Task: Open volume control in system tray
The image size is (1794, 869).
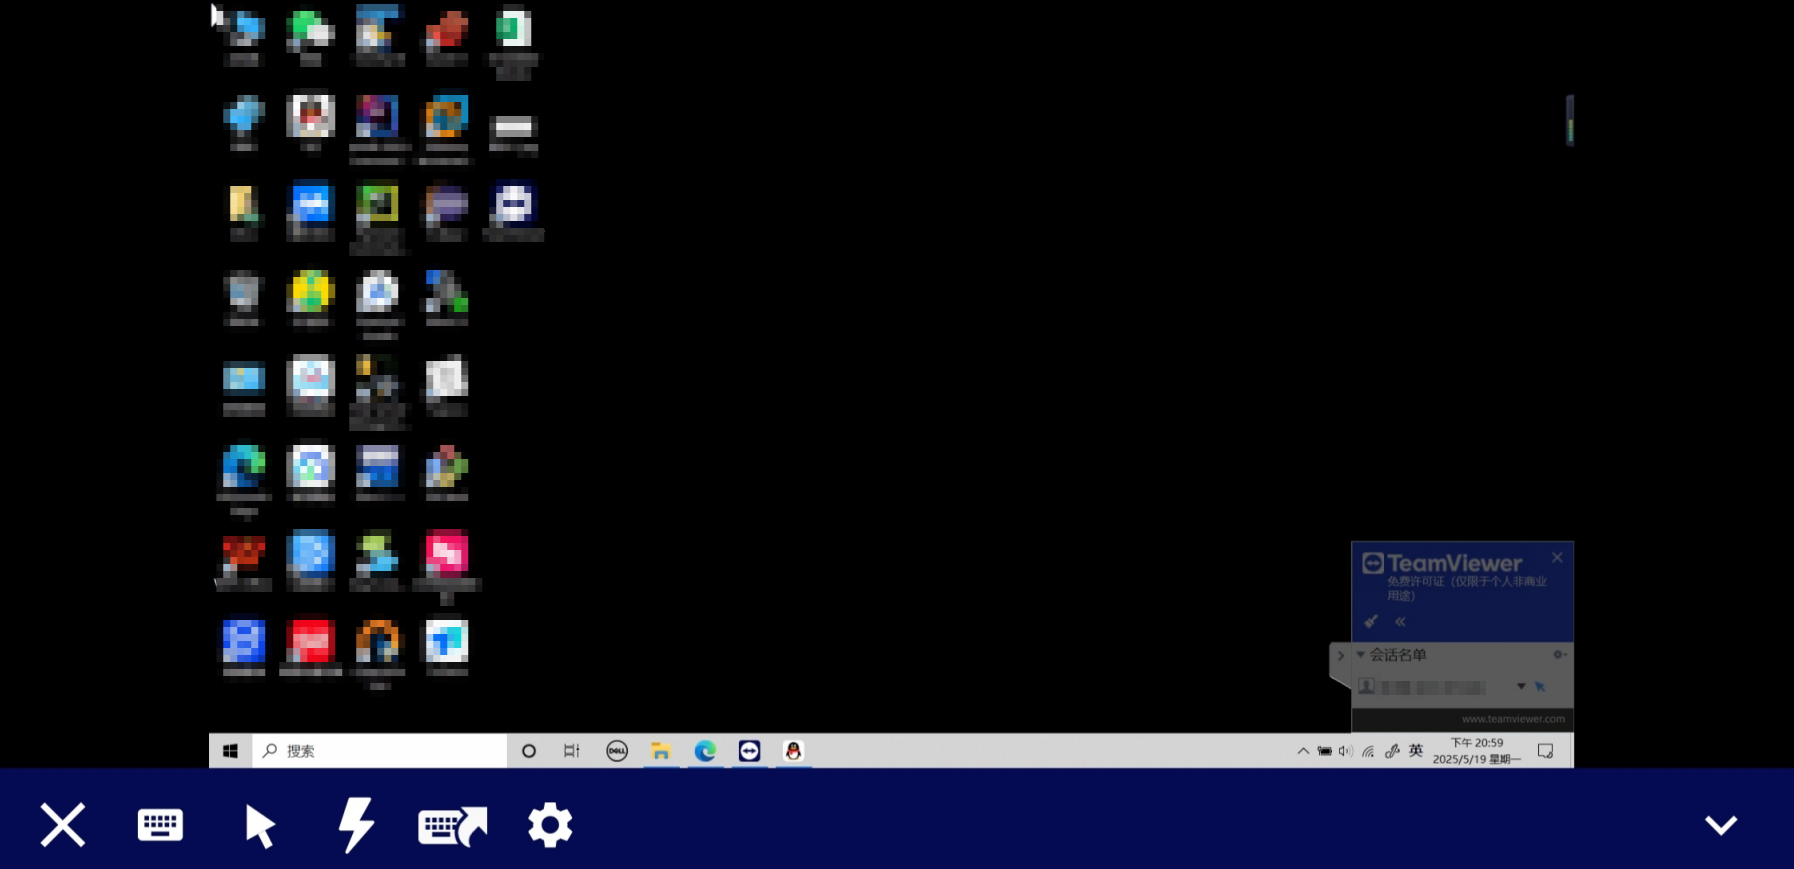Action: pos(1345,751)
